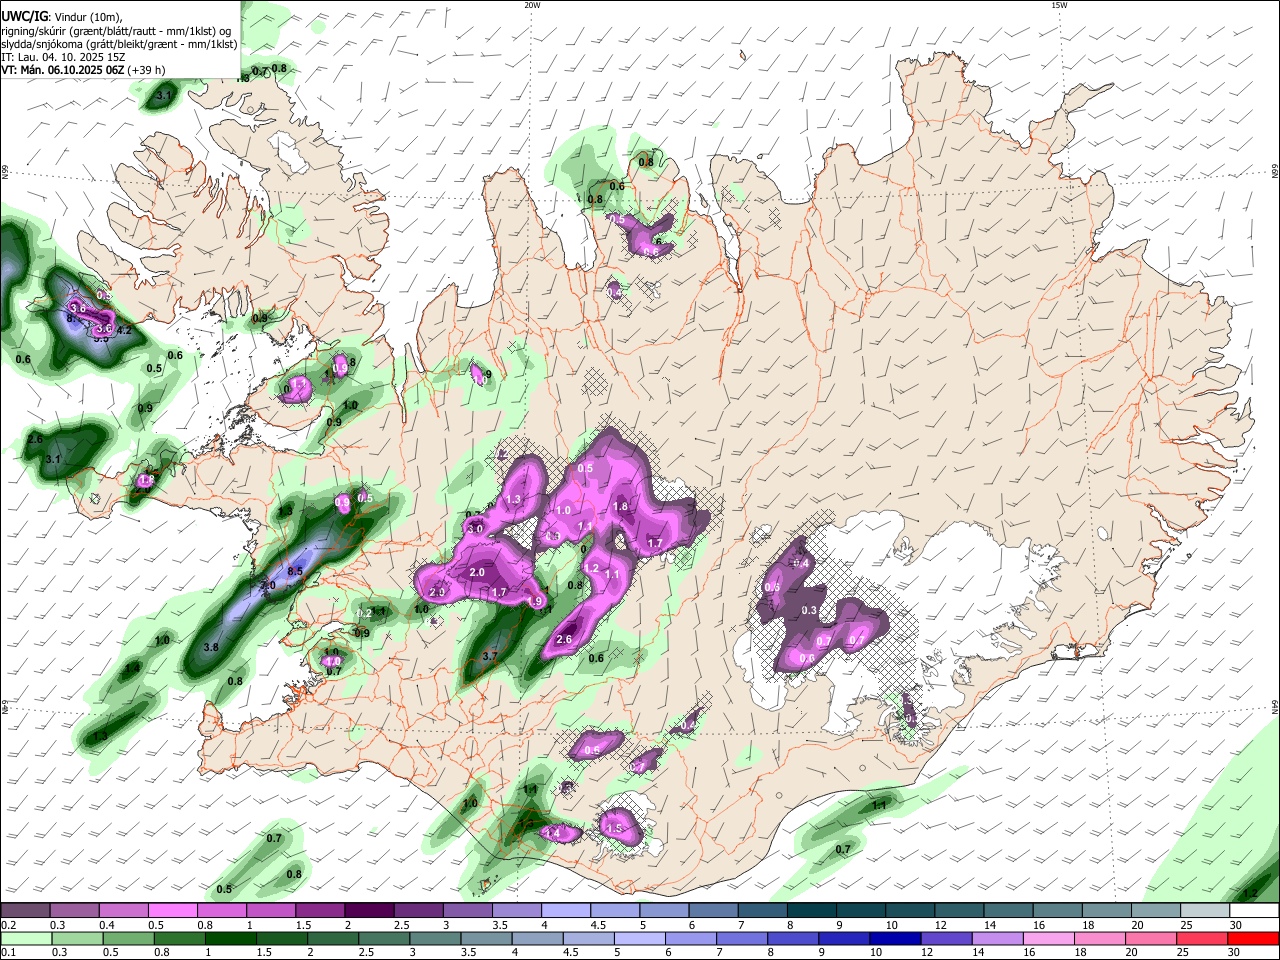Click the pale green swatch above 0.1 in lower legend
Image resolution: width=1280 pixels, height=960 pixels.
[25, 938]
